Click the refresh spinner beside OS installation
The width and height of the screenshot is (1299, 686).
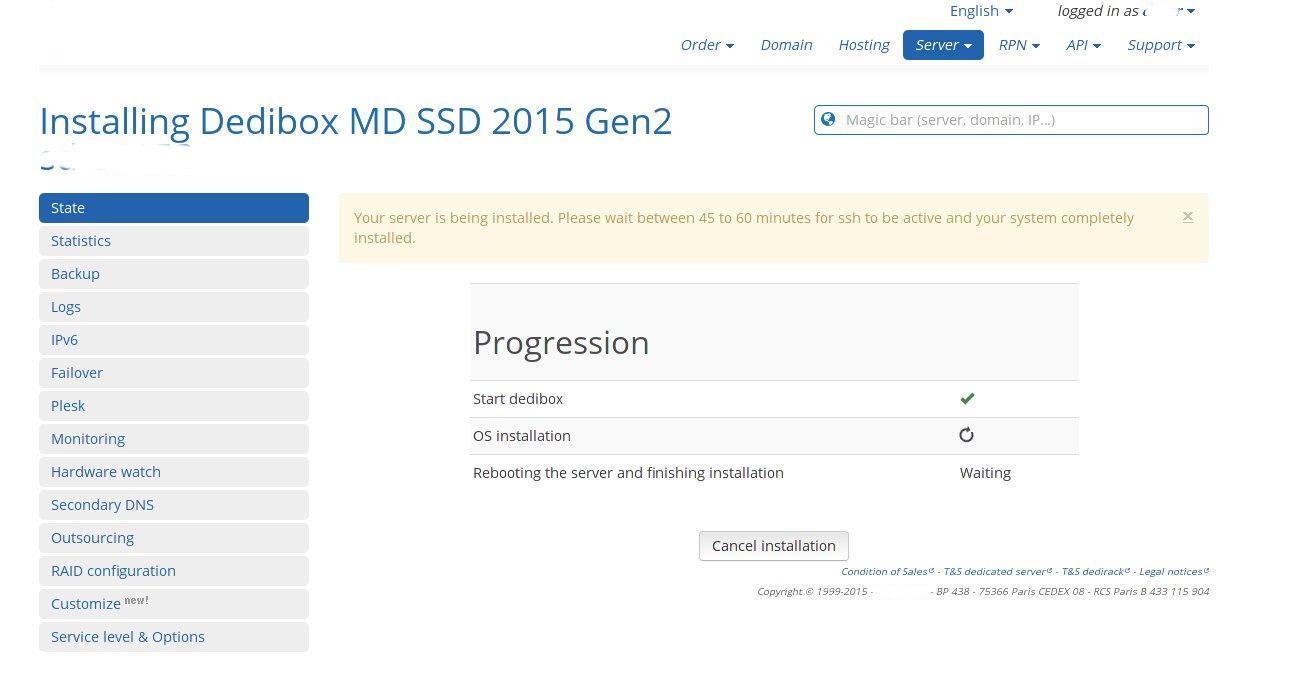(966, 435)
